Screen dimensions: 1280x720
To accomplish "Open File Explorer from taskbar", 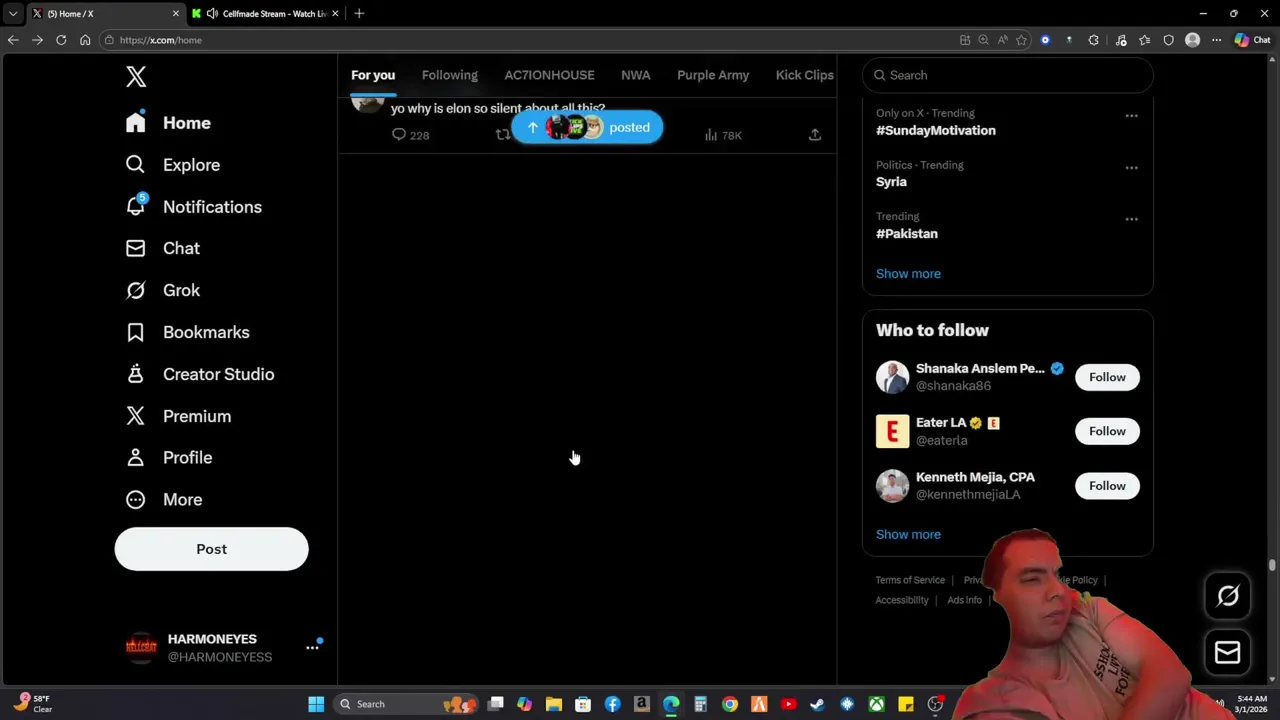I will click(554, 704).
